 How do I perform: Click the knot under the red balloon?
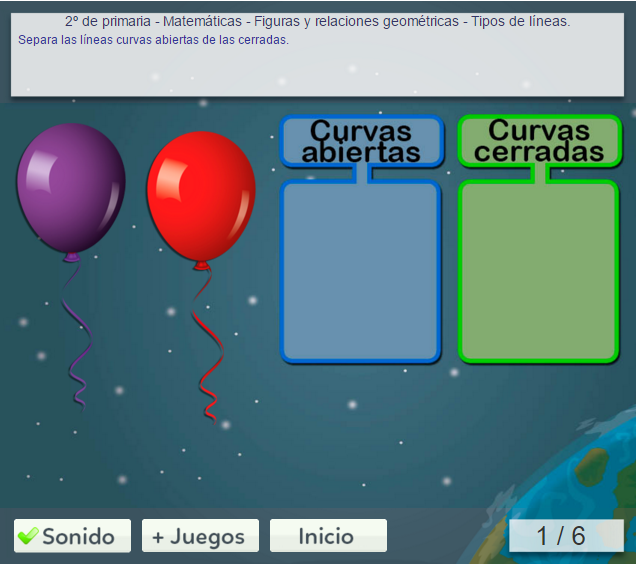(x=202, y=265)
